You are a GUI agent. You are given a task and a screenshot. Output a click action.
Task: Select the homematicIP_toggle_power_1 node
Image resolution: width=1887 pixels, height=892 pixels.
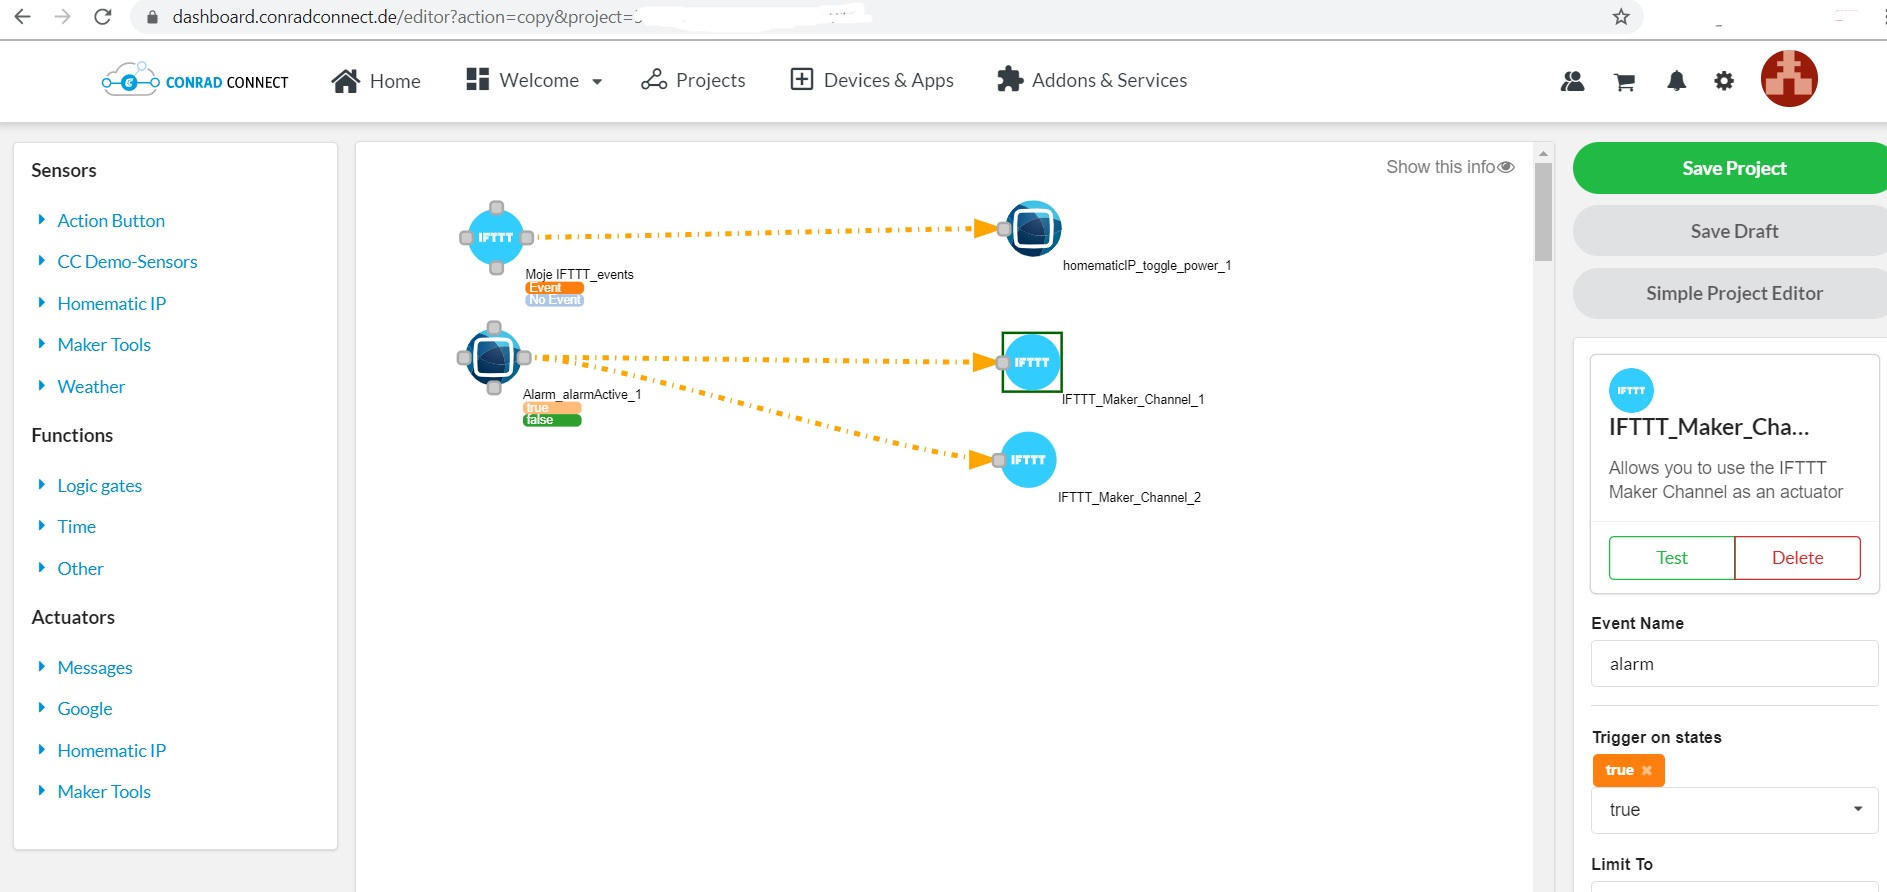tap(1033, 229)
